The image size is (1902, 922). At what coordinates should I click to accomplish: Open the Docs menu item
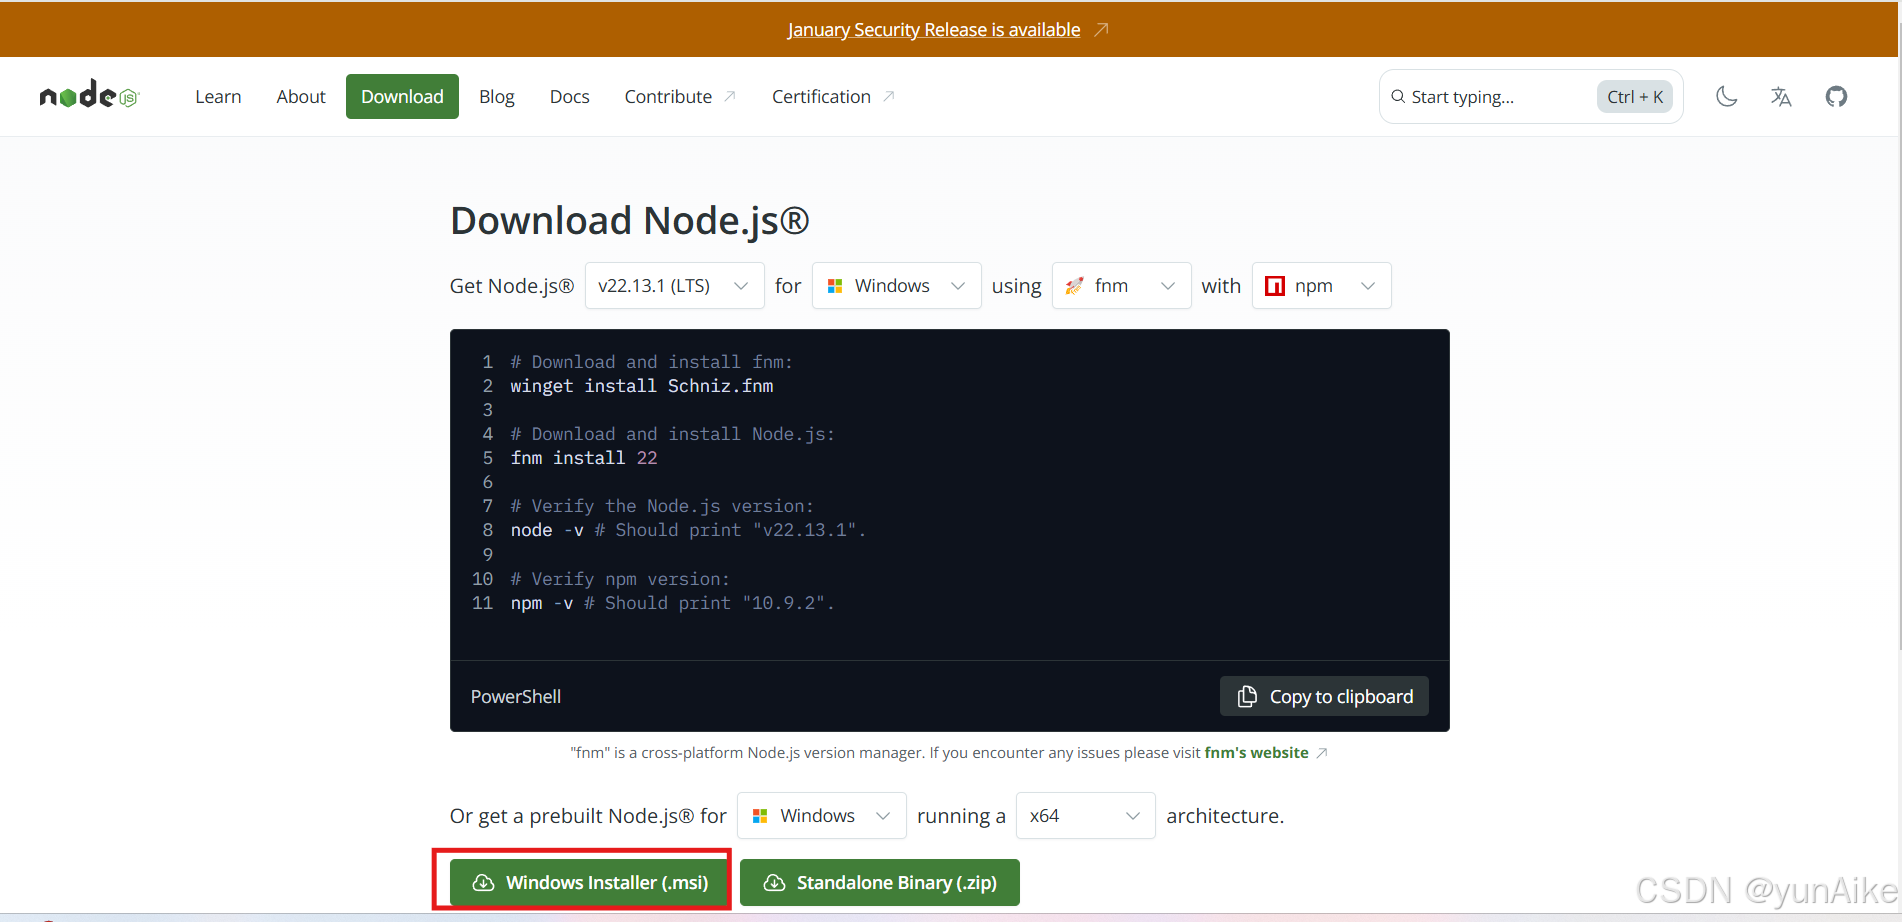click(569, 96)
